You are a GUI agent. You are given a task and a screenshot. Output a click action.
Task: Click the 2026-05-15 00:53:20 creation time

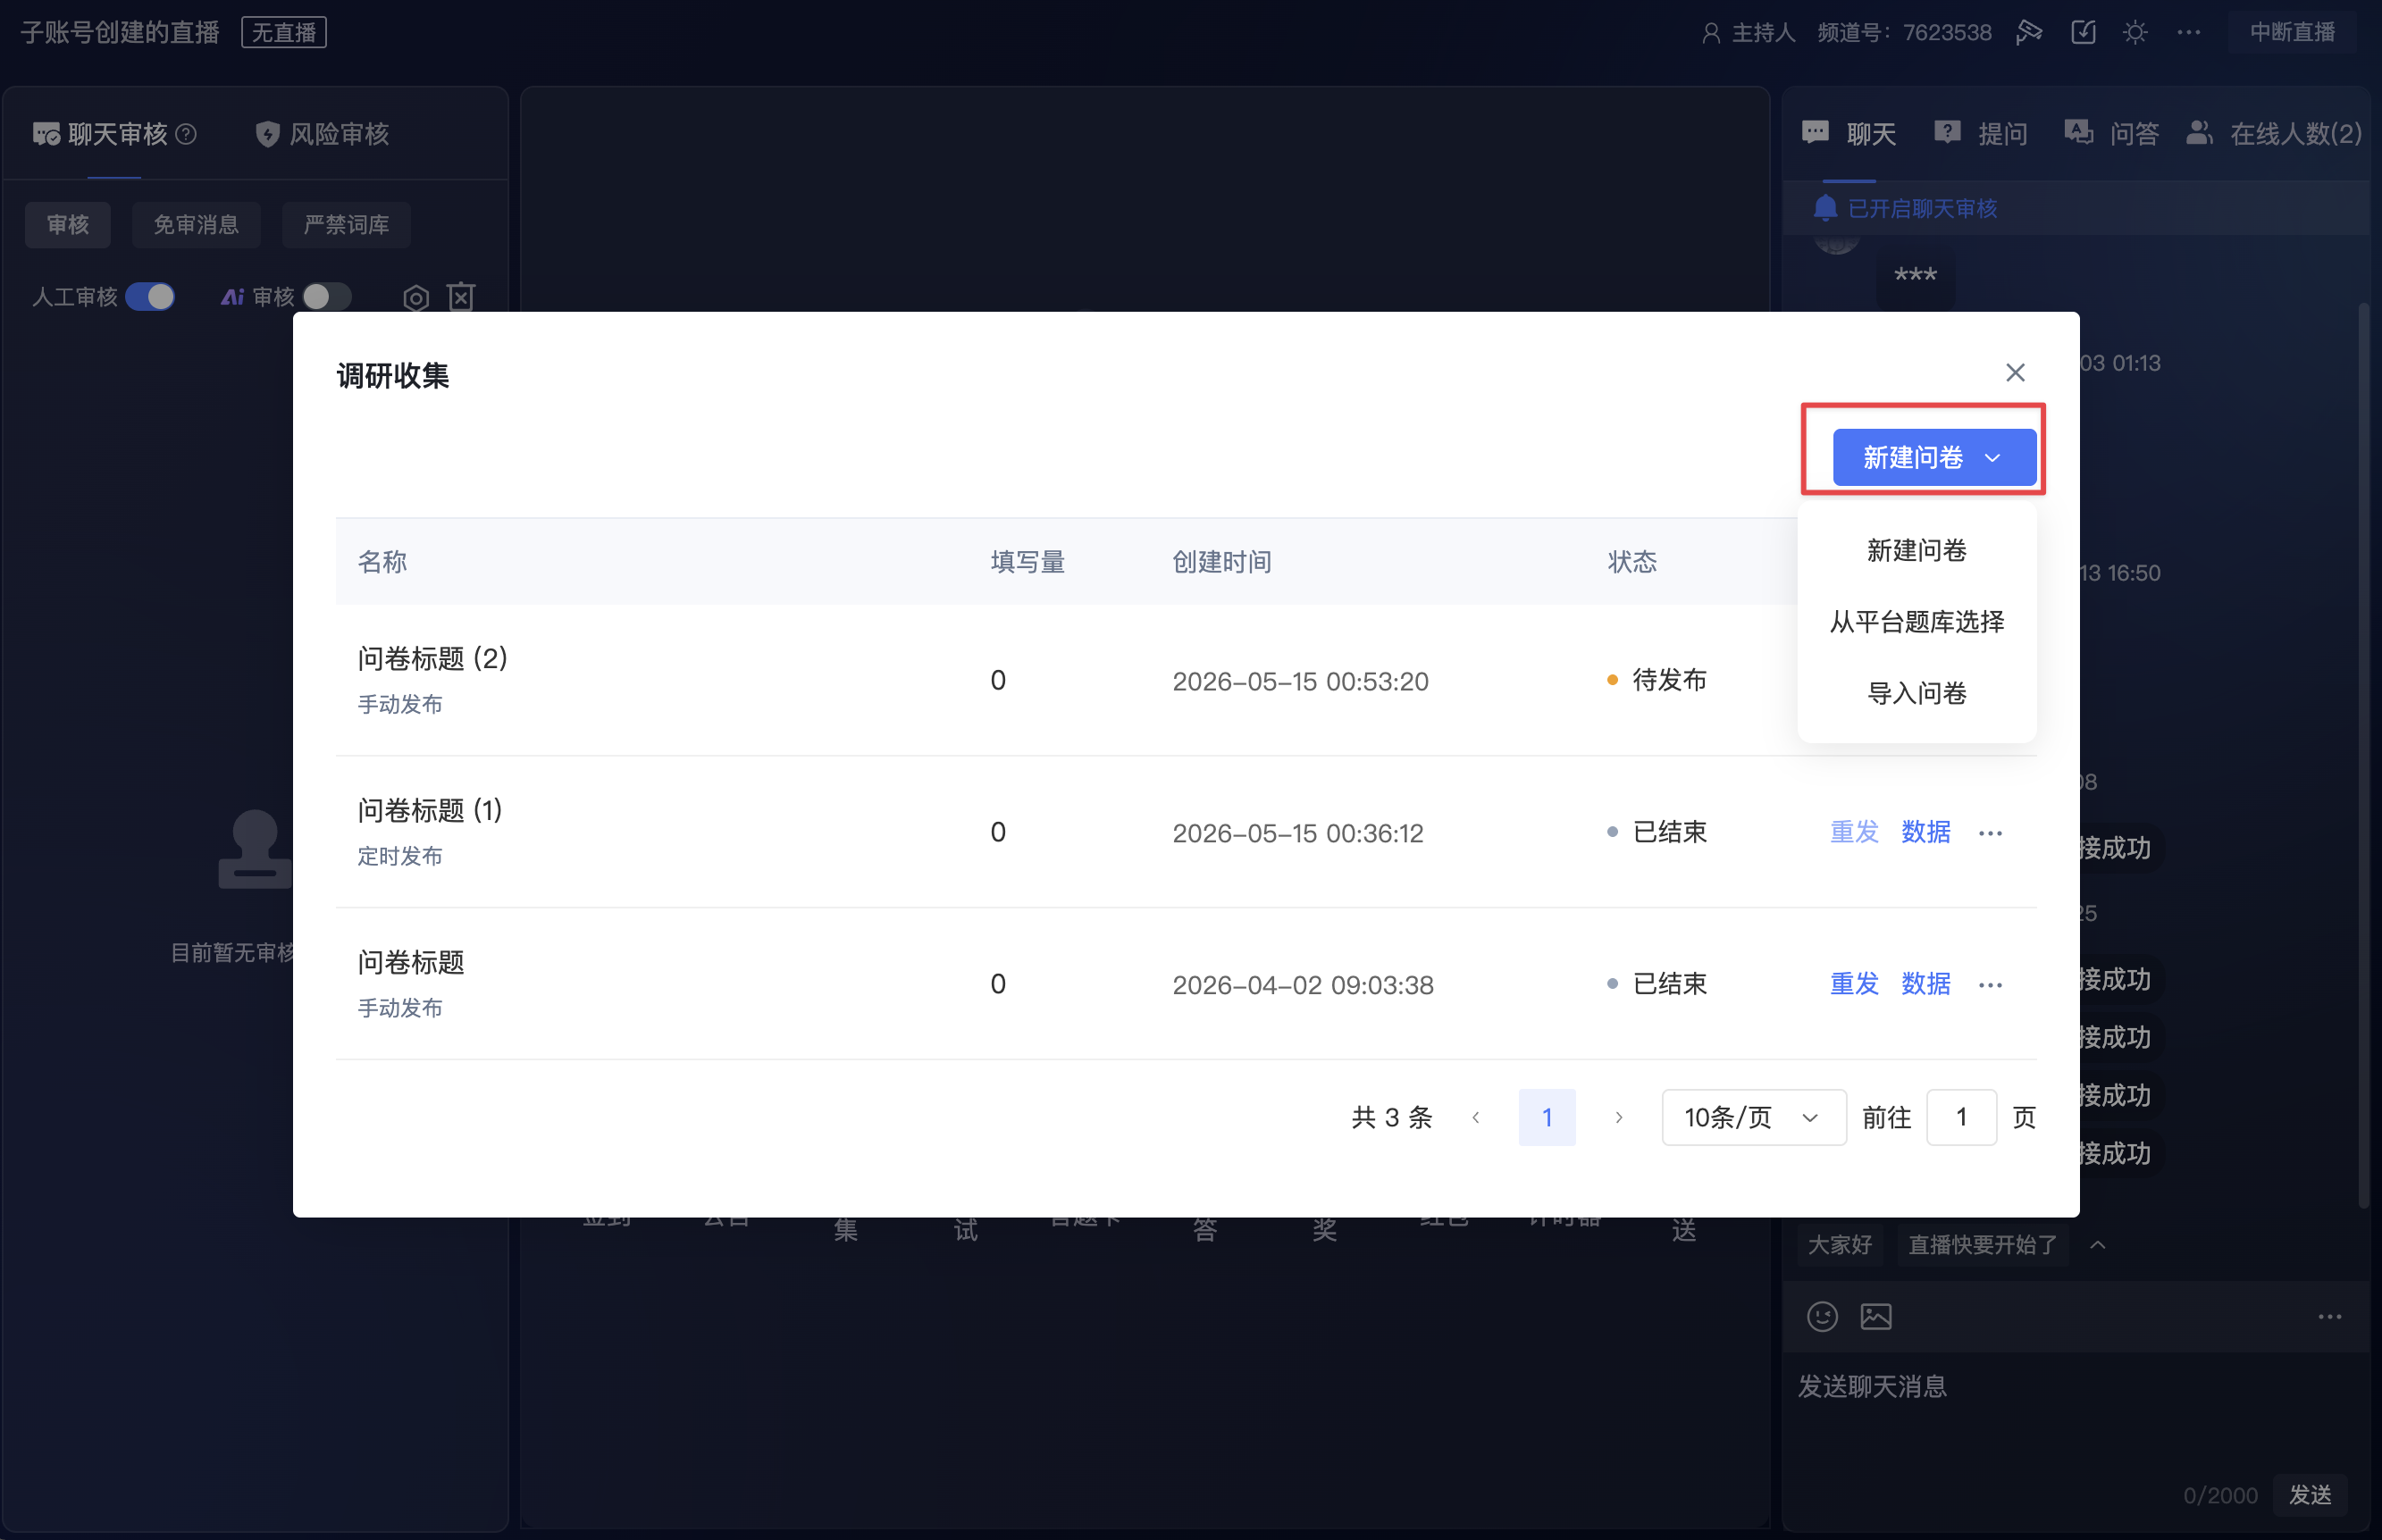pos(1299,681)
